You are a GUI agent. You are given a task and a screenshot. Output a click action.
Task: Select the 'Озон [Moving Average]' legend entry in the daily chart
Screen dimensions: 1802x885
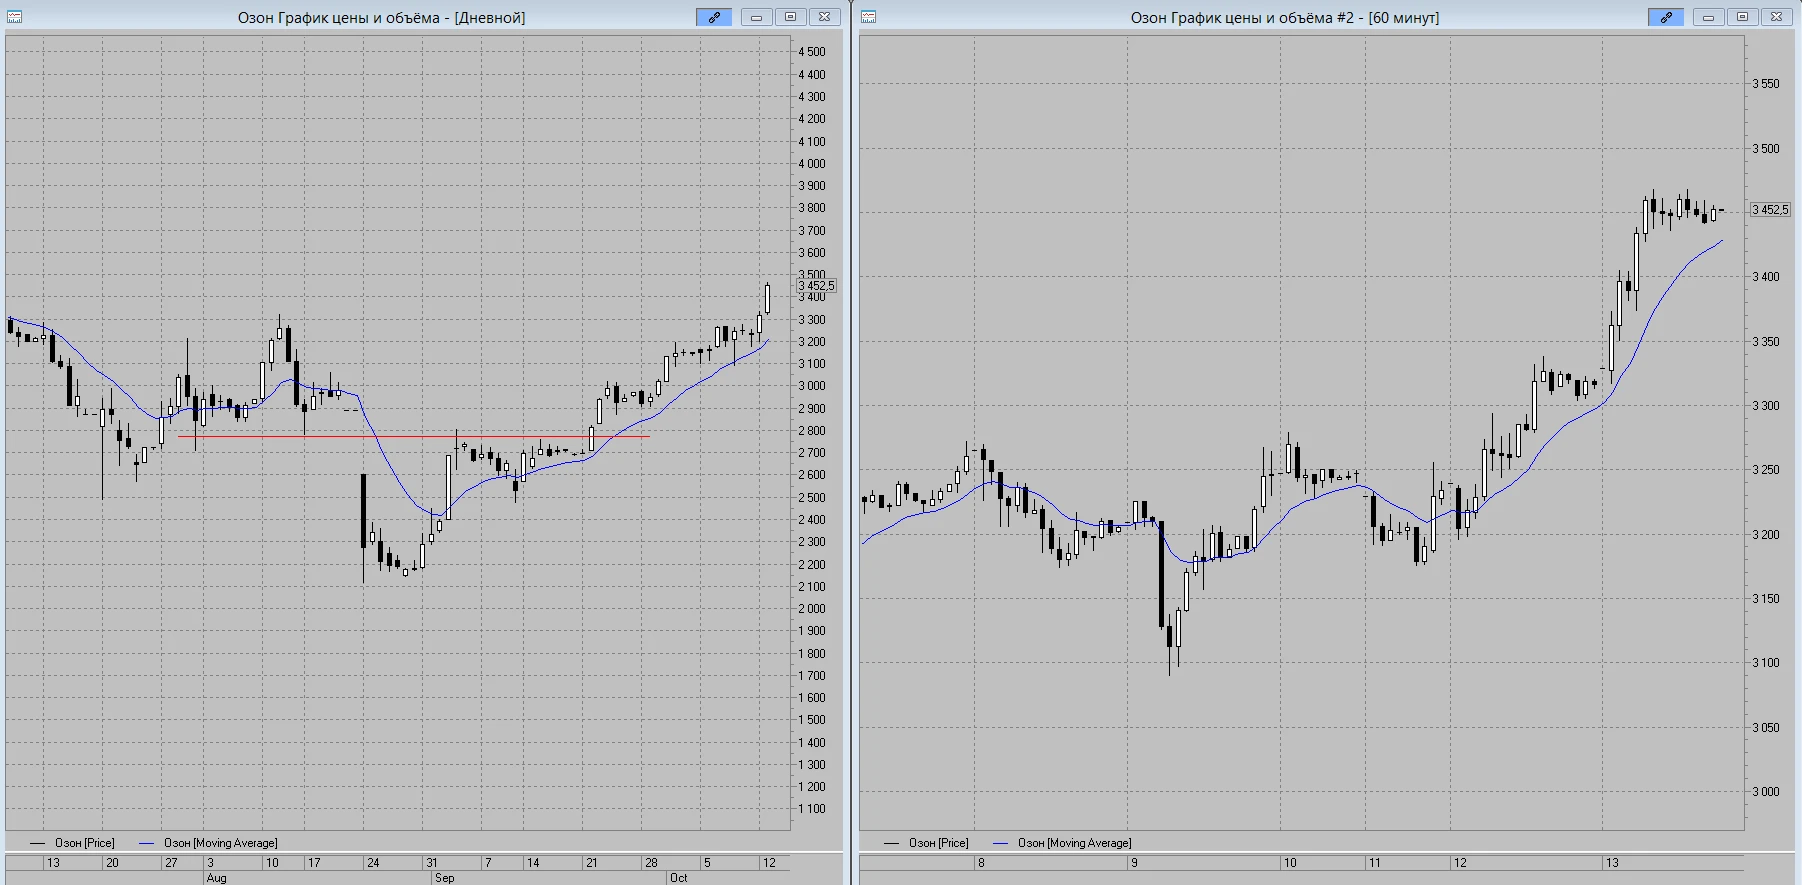click(208, 843)
